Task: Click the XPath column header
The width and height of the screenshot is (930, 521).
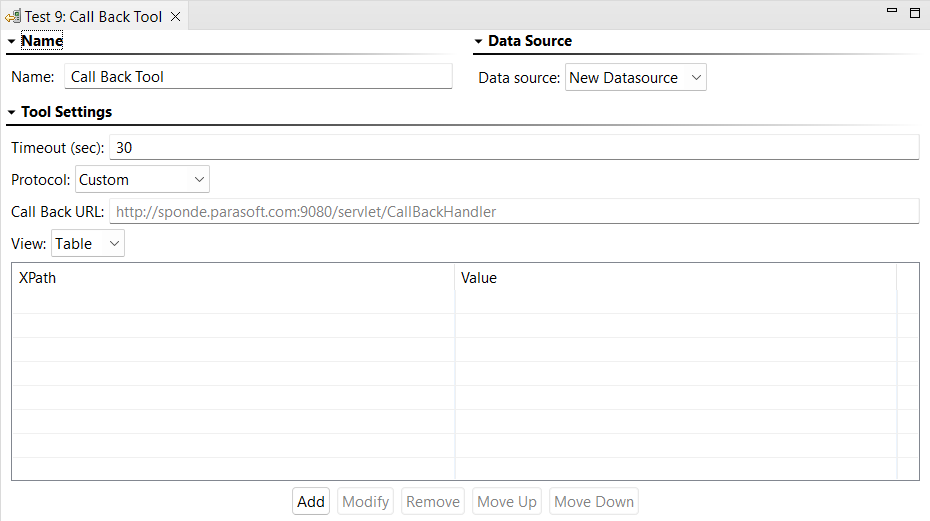Action: pos(233,278)
